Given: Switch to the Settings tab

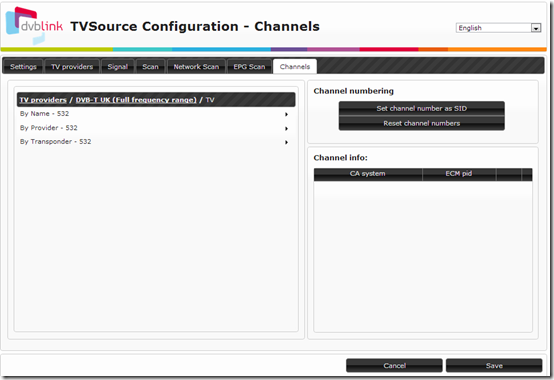Looking at the screenshot, I should tap(23, 66).
